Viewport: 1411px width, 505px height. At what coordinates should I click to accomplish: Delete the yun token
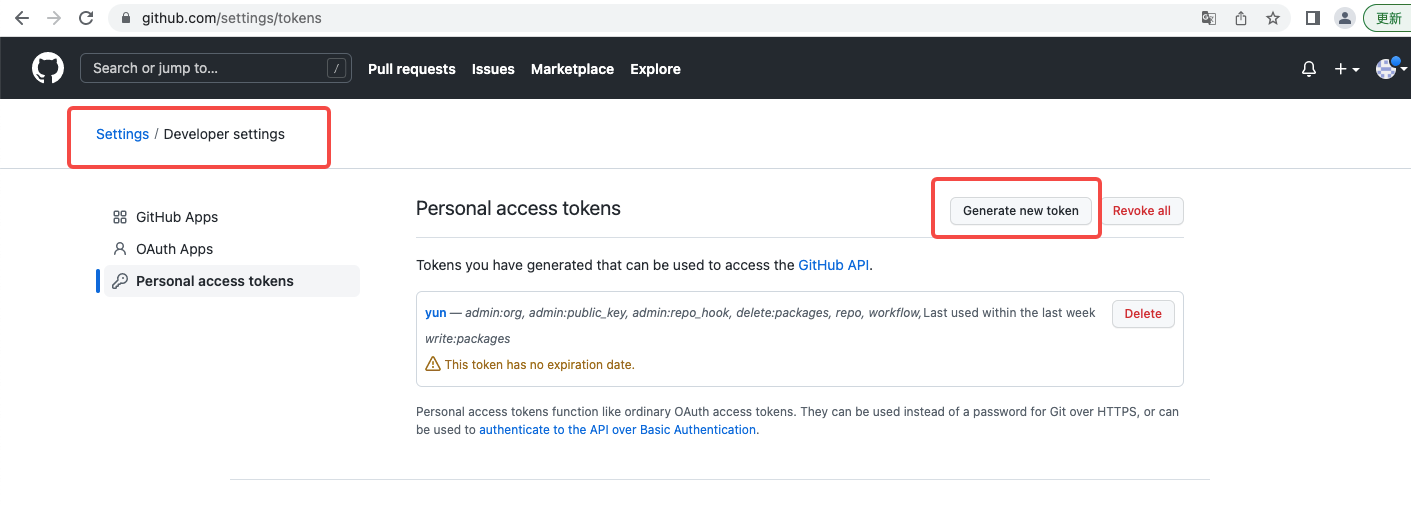pyautogui.click(x=1142, y=314)
